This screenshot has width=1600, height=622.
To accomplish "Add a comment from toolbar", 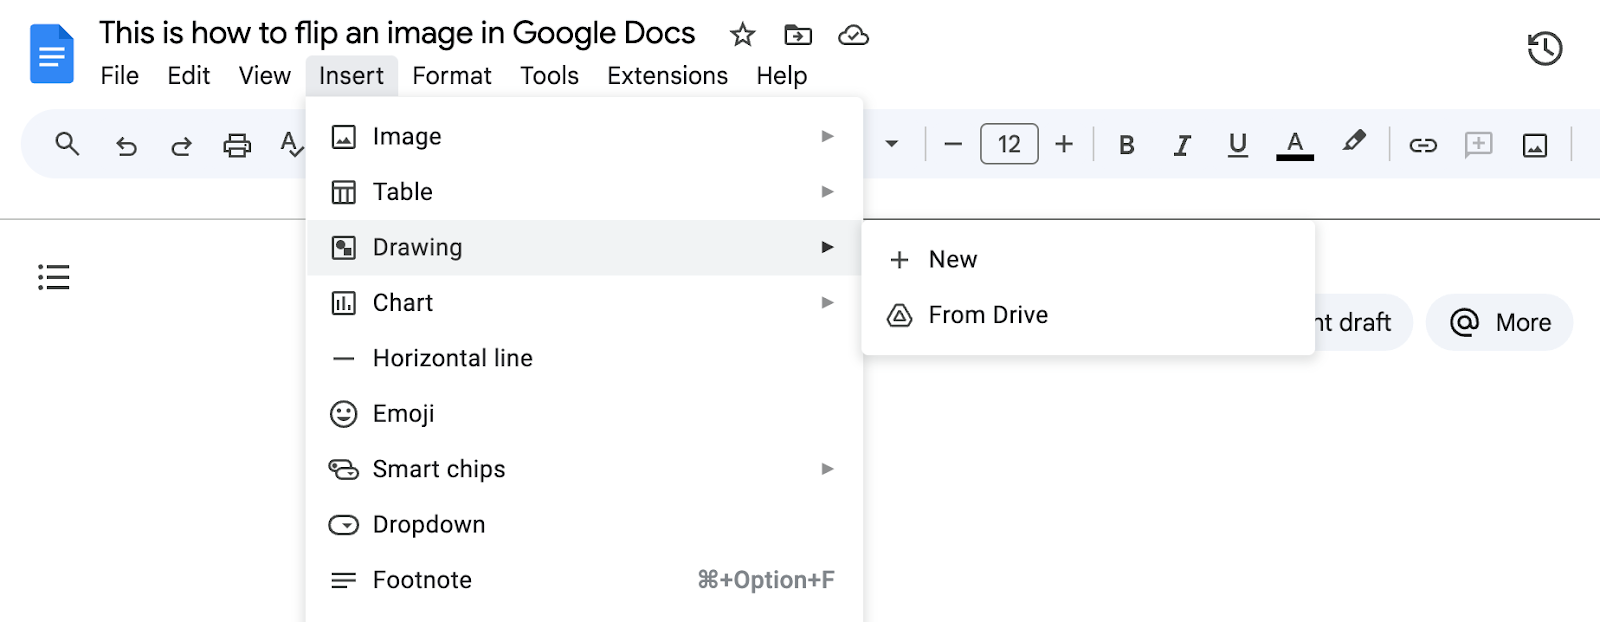I will (1478, 145).
